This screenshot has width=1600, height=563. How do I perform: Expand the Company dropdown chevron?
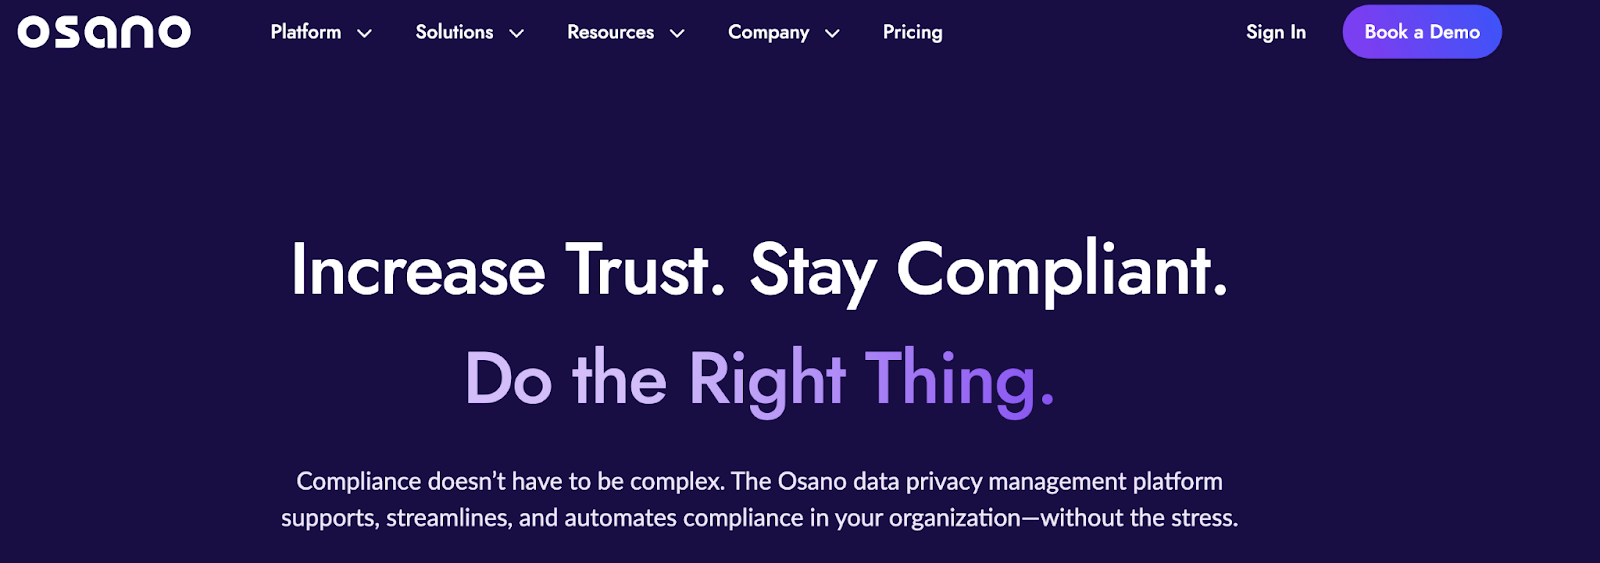(832, 33)
